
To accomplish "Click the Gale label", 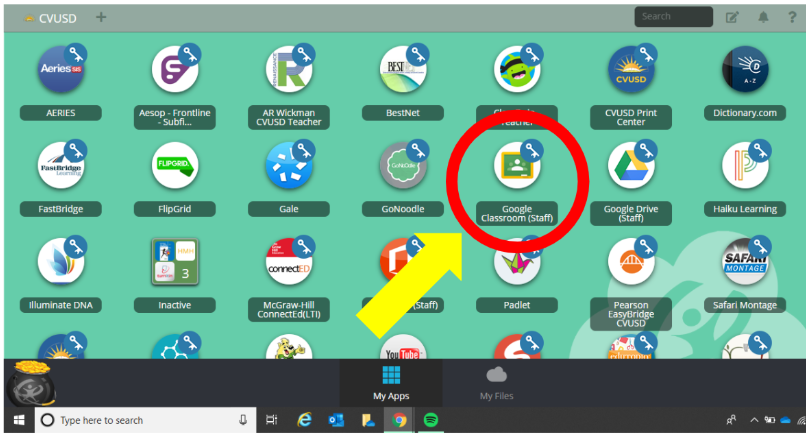I will [x=289, y=209].
